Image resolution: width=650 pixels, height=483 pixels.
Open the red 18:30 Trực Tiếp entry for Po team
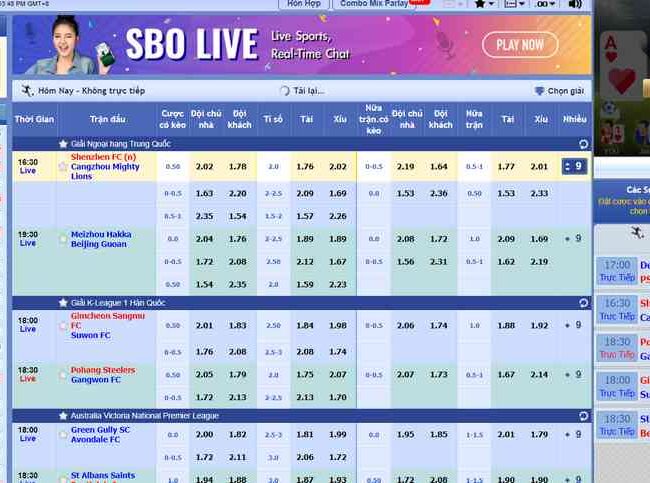pos(617,348)
